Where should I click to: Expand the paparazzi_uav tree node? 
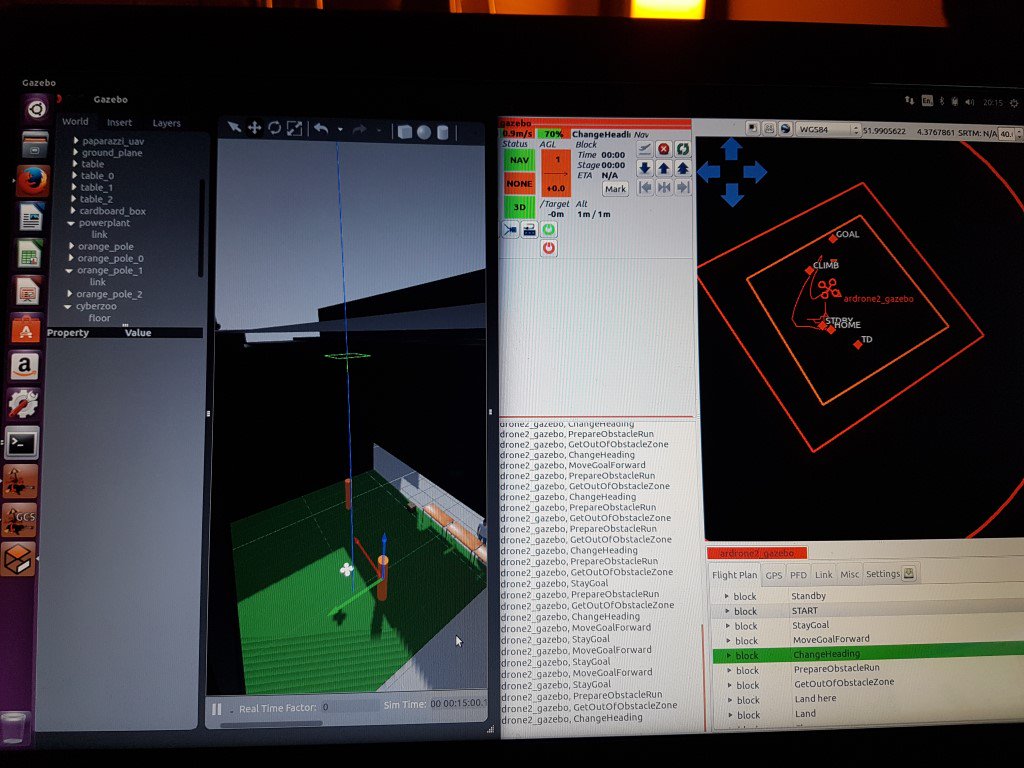point(76,140)
